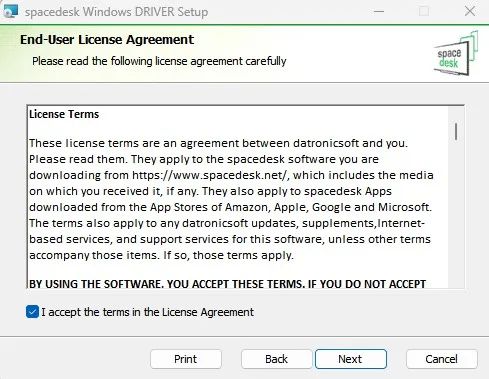Image resolution: width=489 pixels, height=379 pixels.
Task: Click 'These license terms are an agreement' line
Action: [218, 143]
